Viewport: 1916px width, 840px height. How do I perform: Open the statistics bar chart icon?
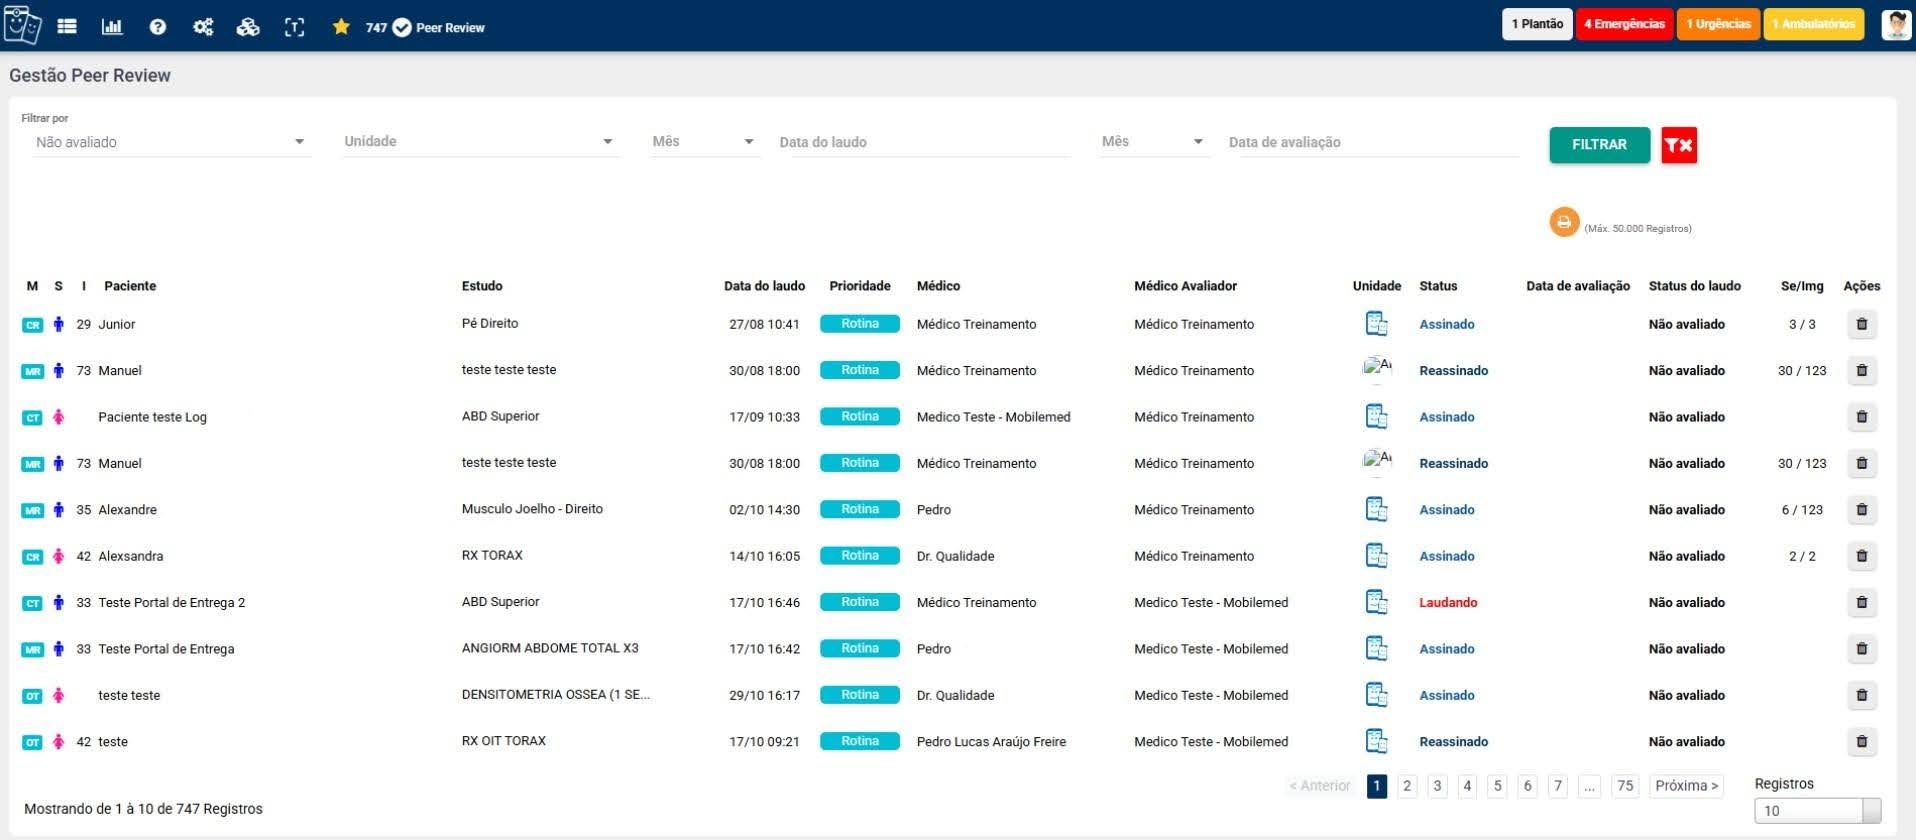point(112,27)
